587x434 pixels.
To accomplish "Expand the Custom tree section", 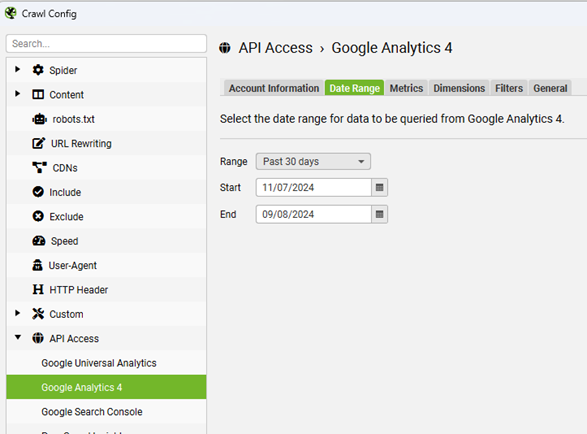I will (x=17, y=313).
